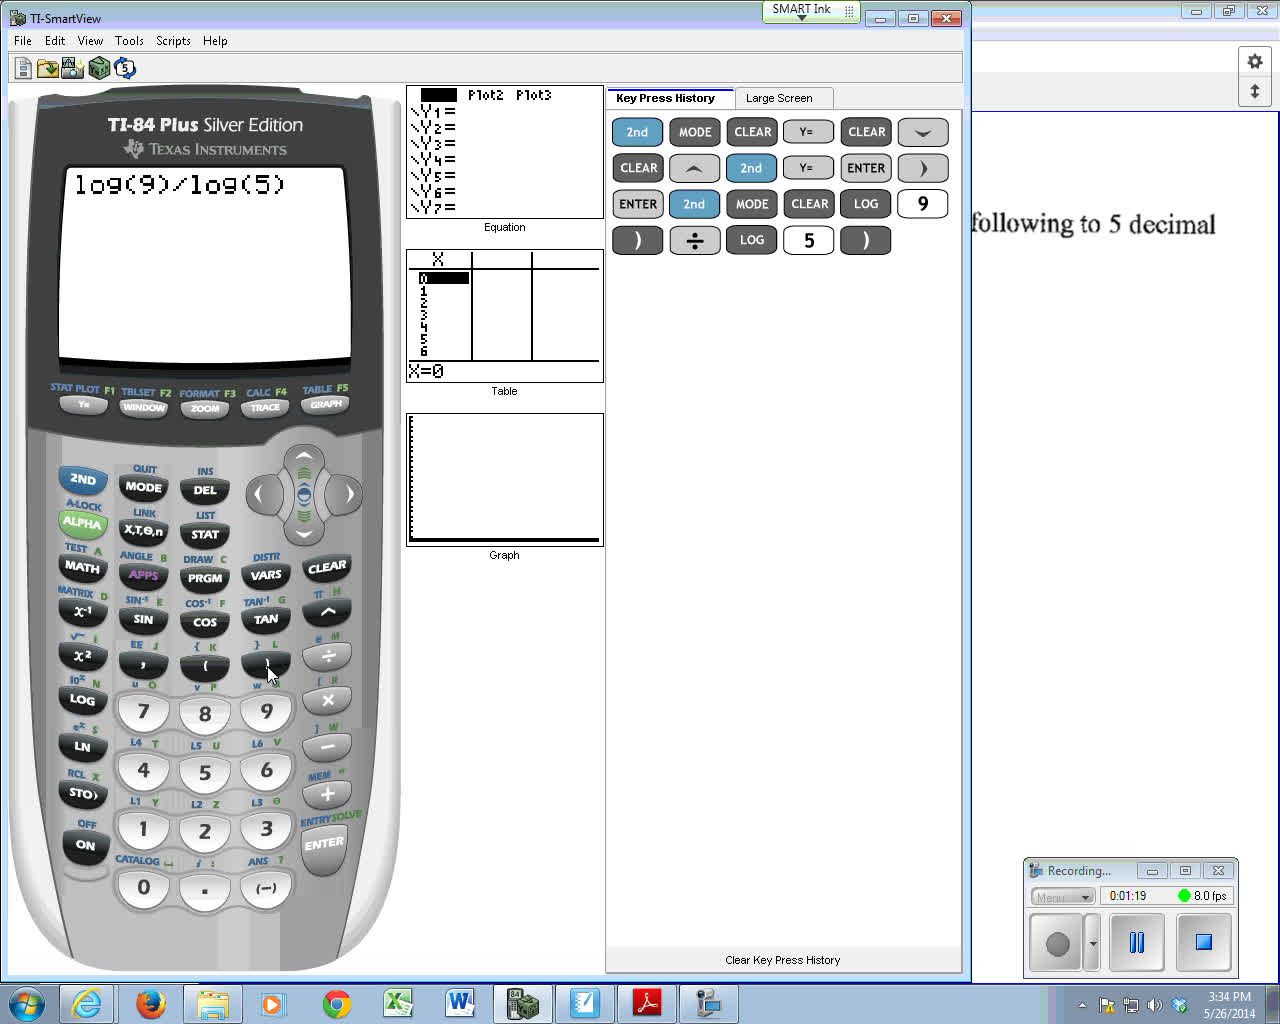Click the X,T,θ,n key
Image resolution: width=1280 pixels, height=1024 pixels.
click(144, 531)
